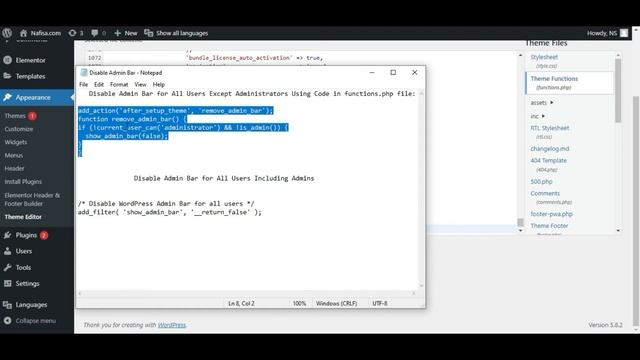640x360 pixels.
Task: Open Menus under Appearance
Action: (14, 155)
